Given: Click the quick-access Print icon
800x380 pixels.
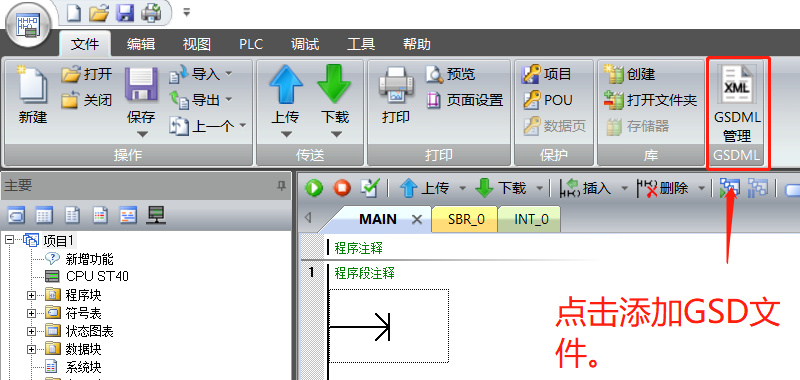Looking at the screenshot, I should tap(151, 12).
